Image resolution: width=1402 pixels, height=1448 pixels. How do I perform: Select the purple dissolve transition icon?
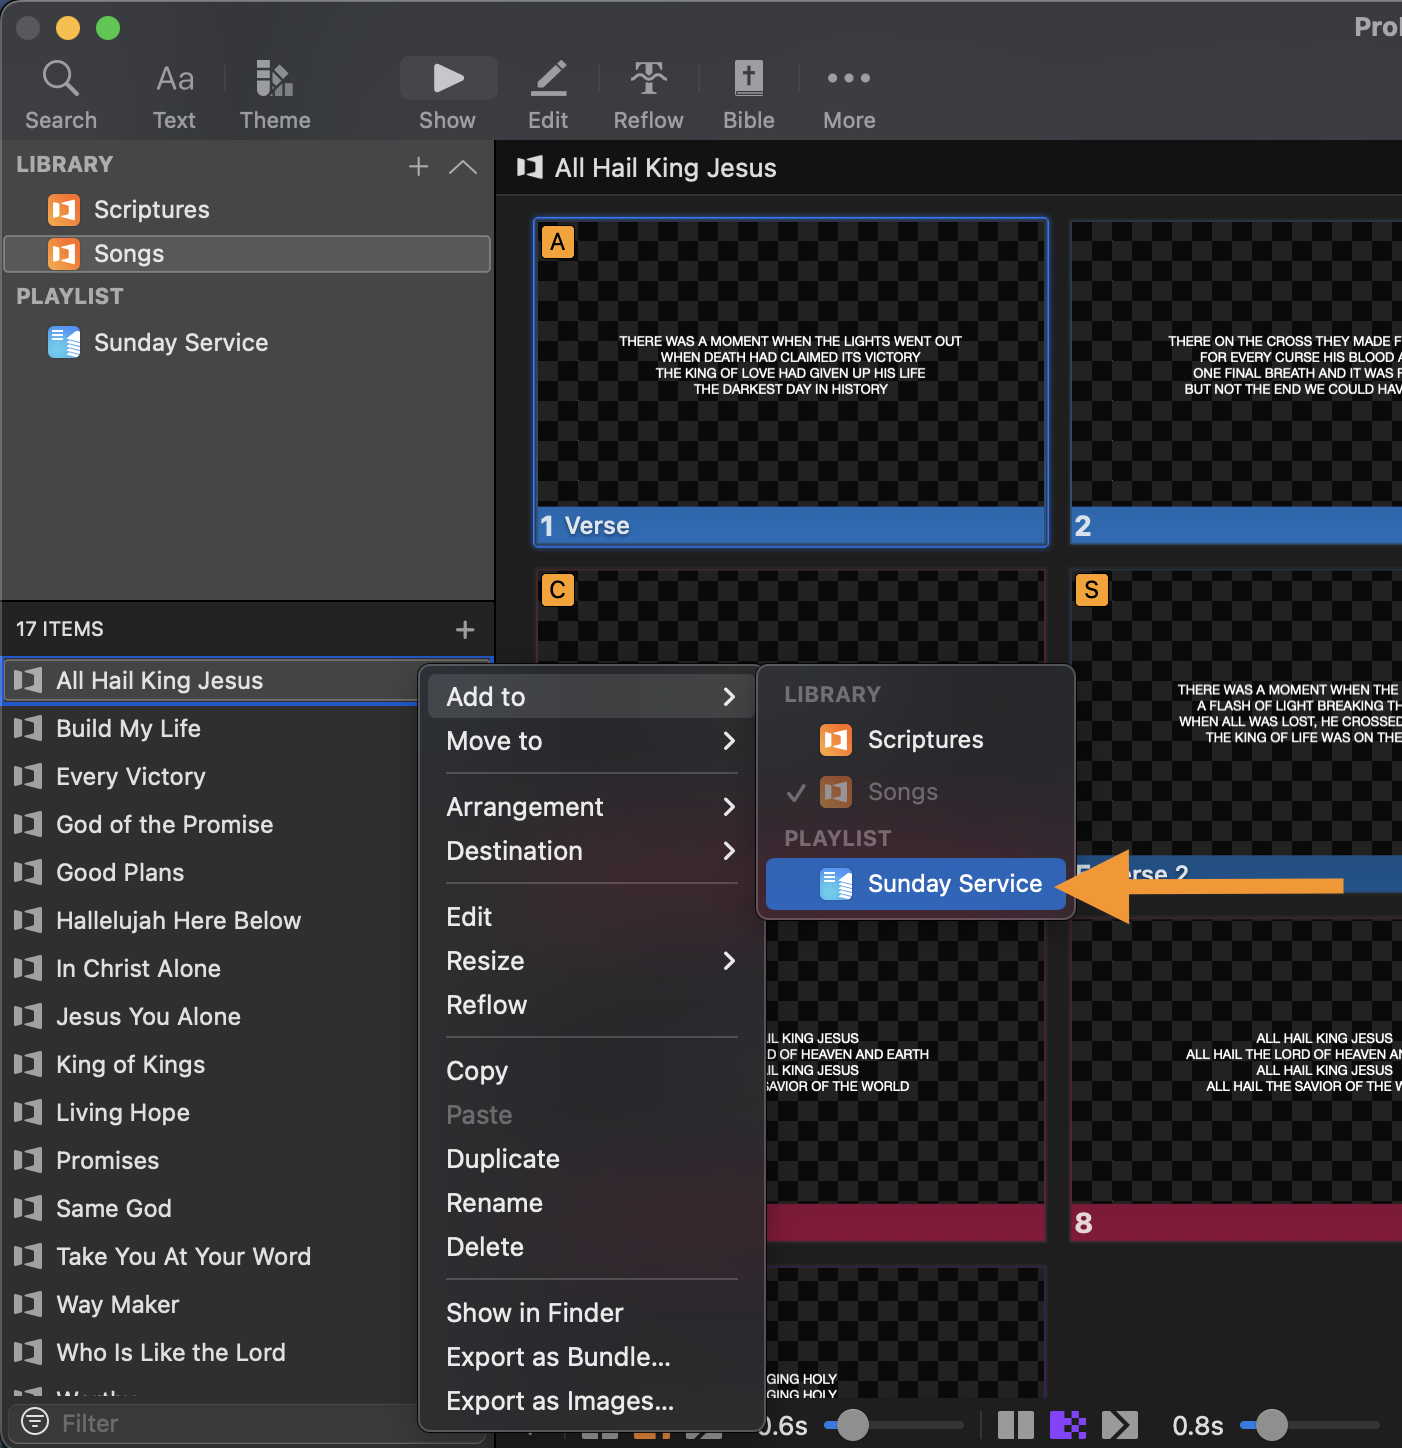[1067, 1425]
